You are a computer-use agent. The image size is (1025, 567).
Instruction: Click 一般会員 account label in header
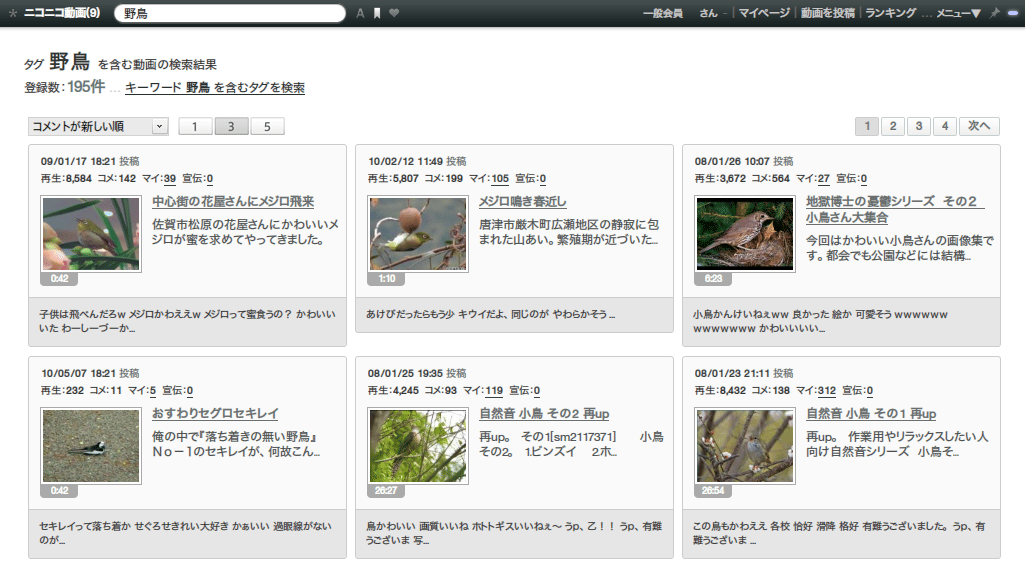tap(663, 13)
